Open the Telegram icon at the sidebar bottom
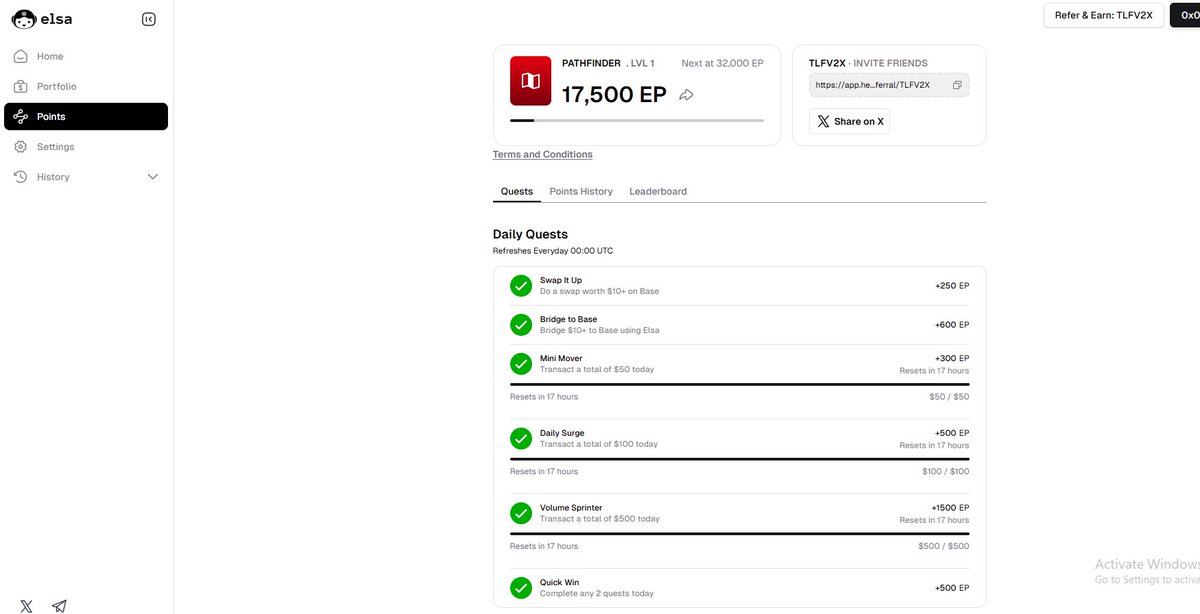1200x614 pixels. 60,606
